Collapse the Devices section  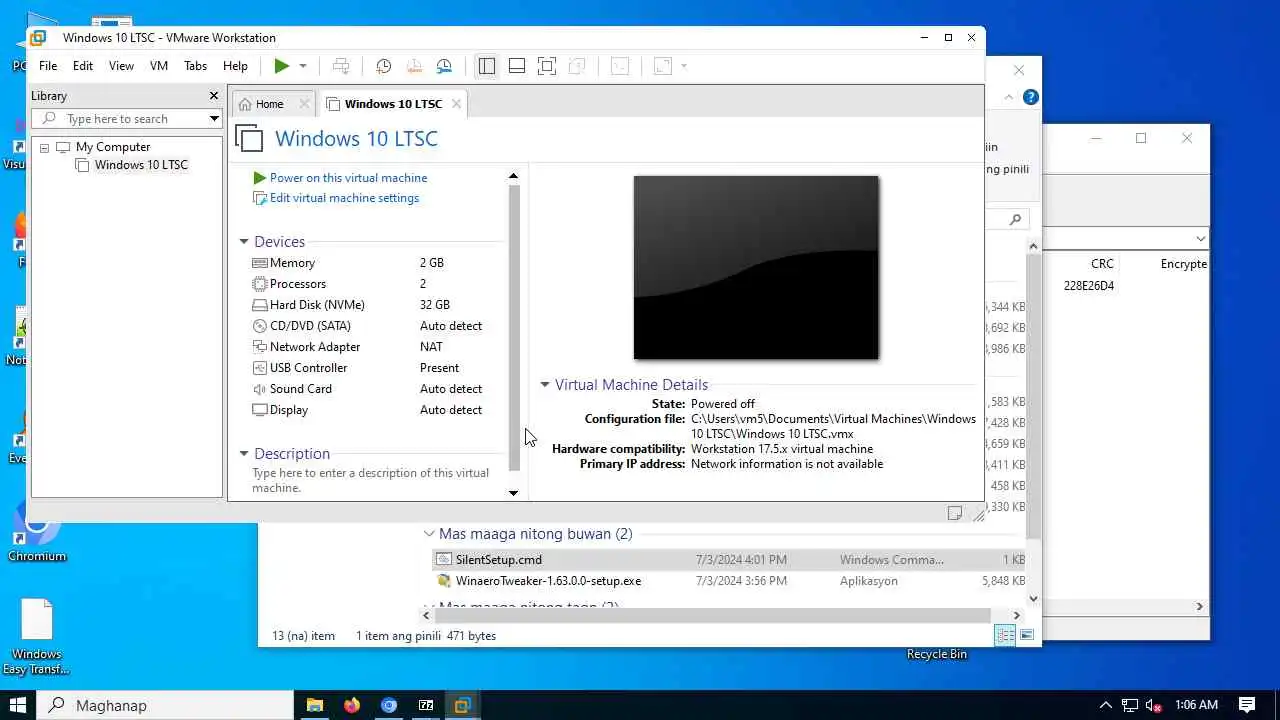(243, 242)
